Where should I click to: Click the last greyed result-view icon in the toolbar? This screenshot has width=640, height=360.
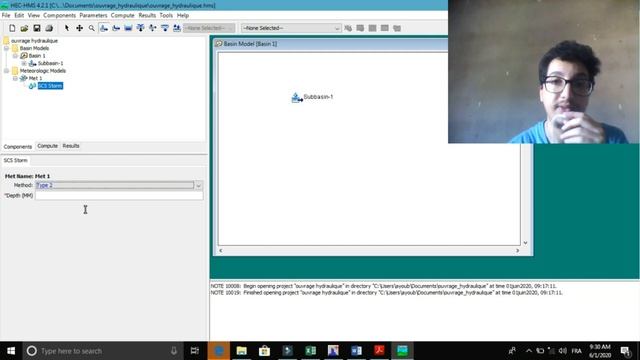tap(397, 28)
